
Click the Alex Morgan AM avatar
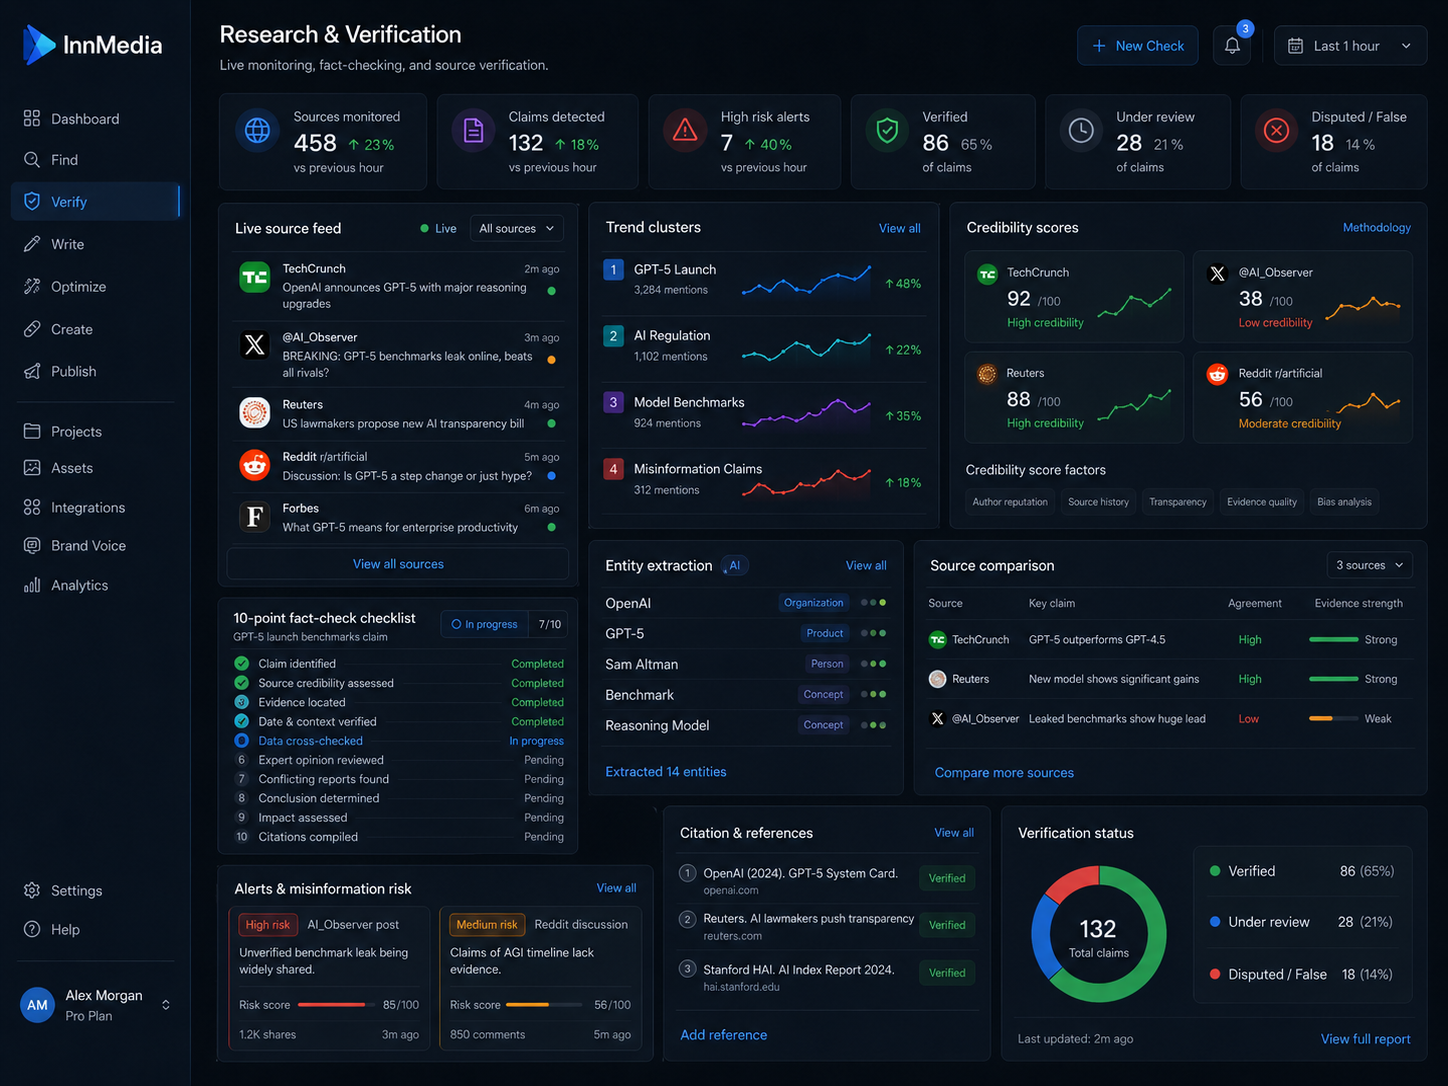click(x=37, y=1005)
